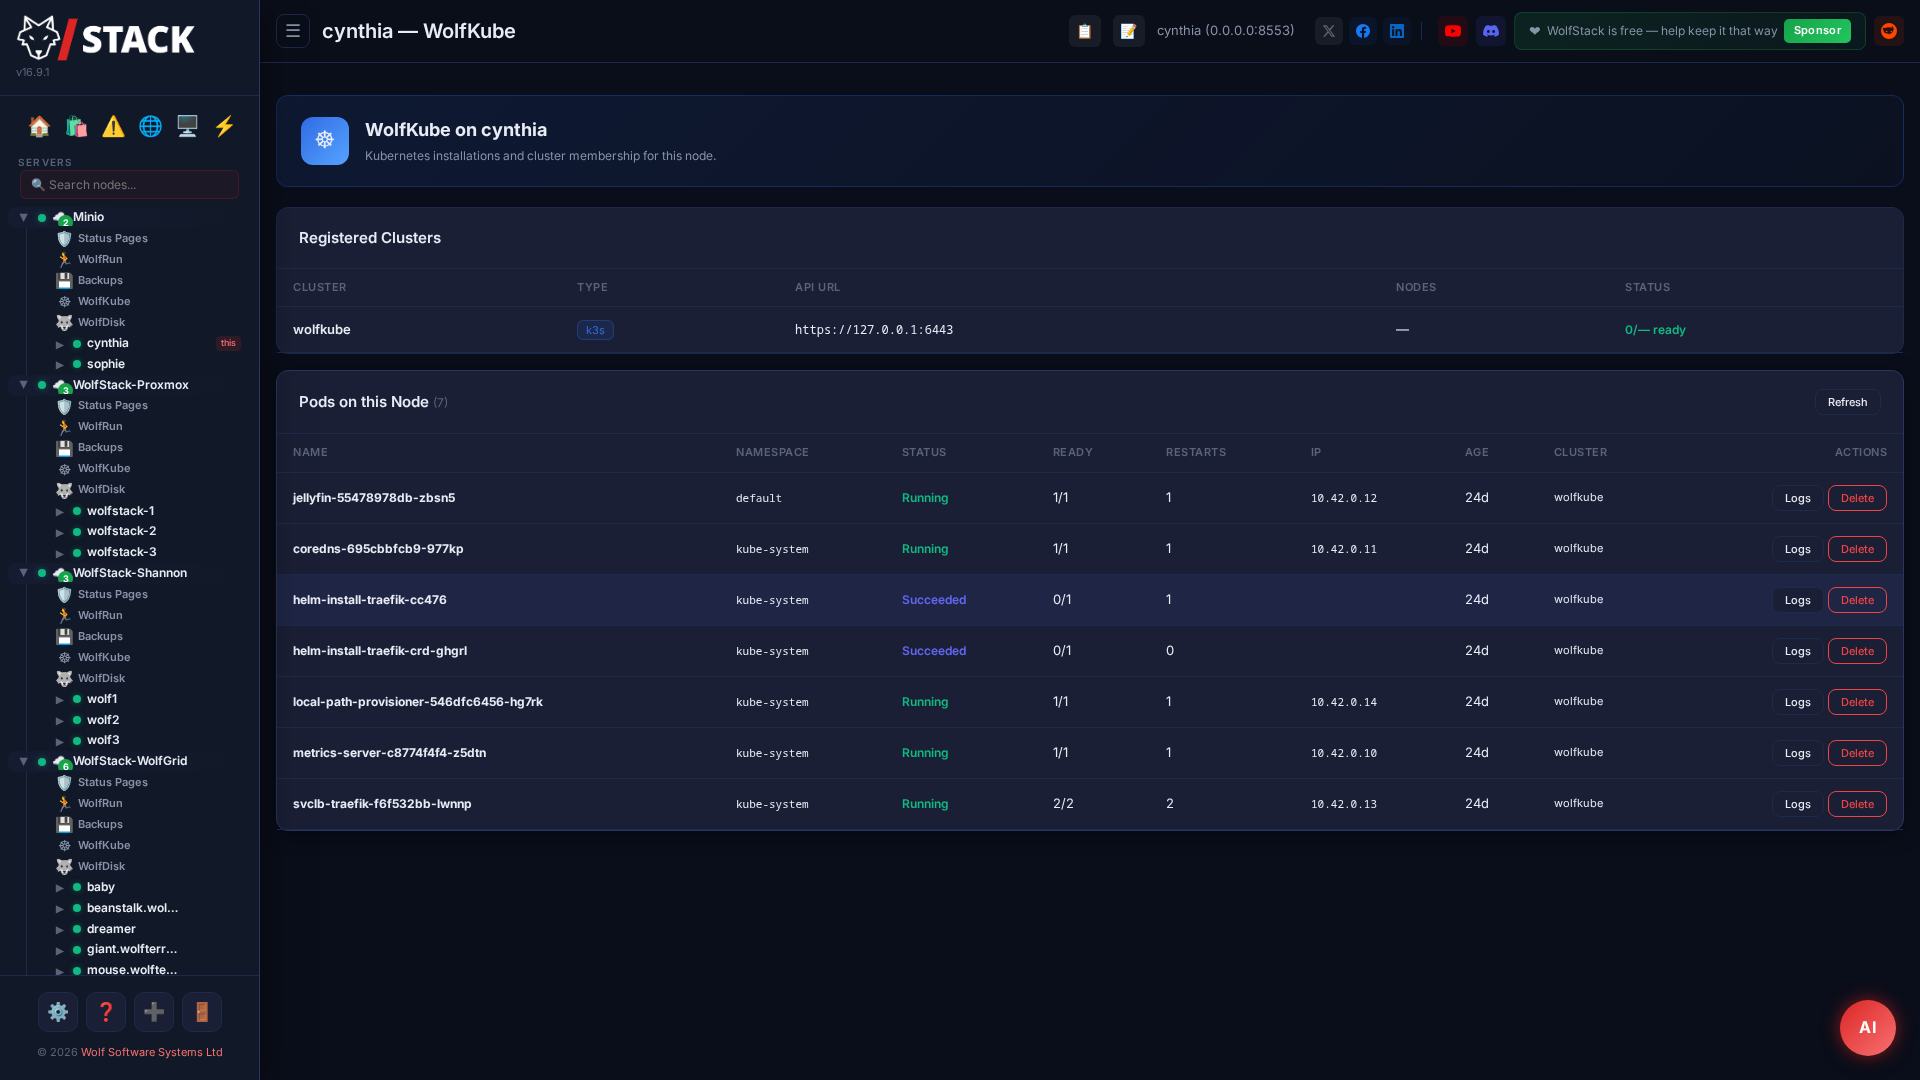Open the warning alerts icon
The width and height of the screenshot is (1920, 1080).
(113, 126)
